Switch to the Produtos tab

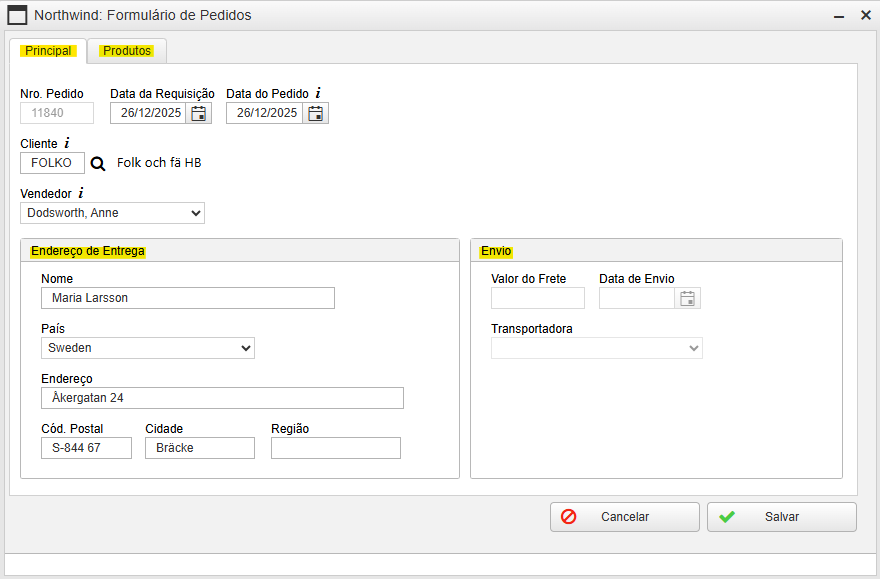tap(127, 51)
